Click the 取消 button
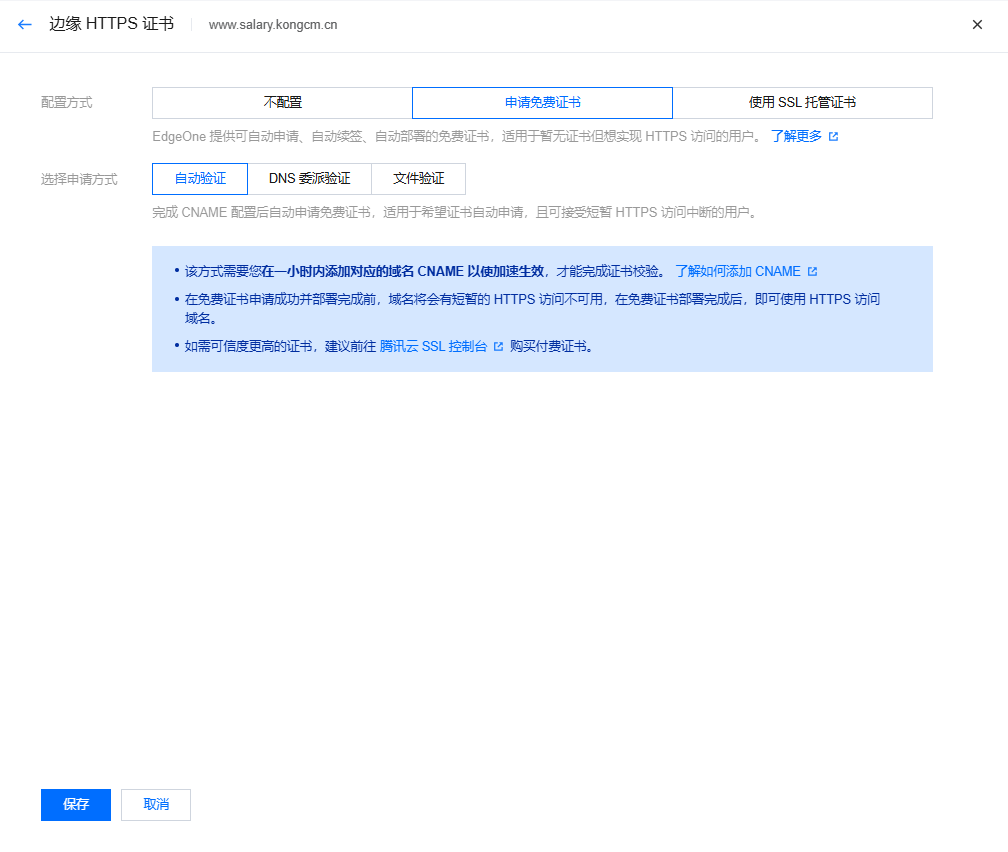 click(155, 805)
